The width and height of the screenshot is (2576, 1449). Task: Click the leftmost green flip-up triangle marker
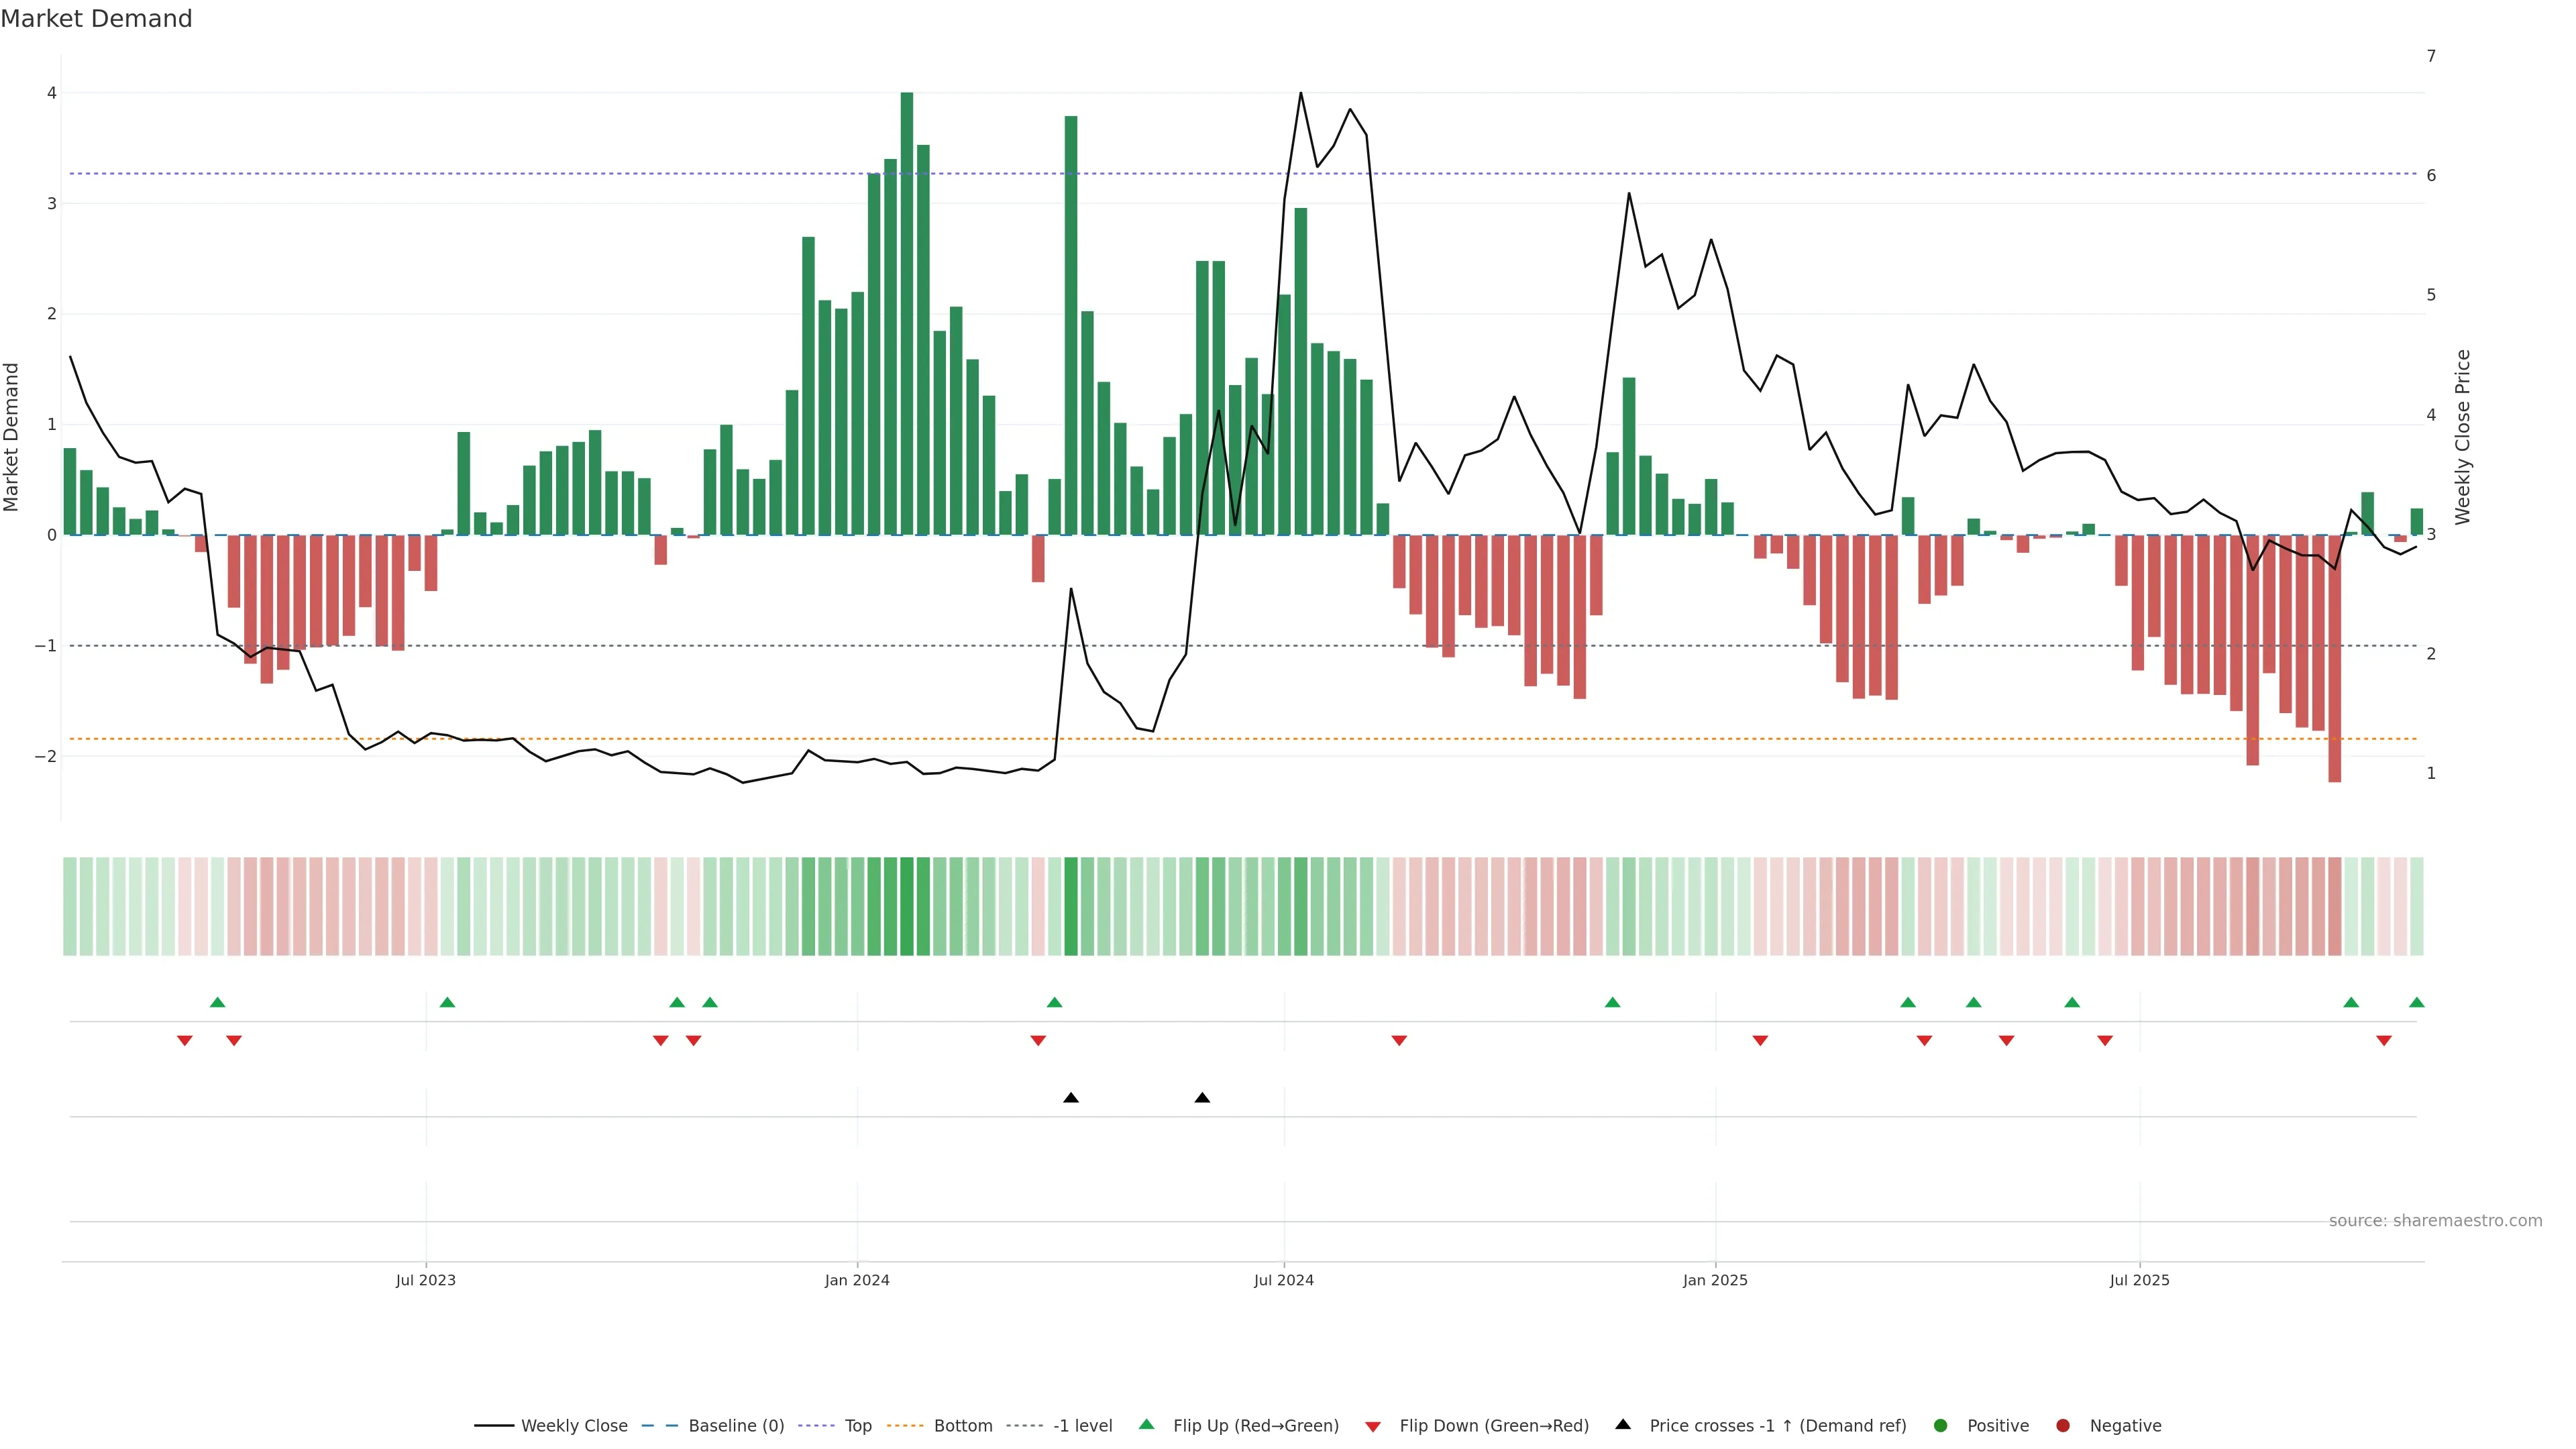click(x=218, y=1002)
